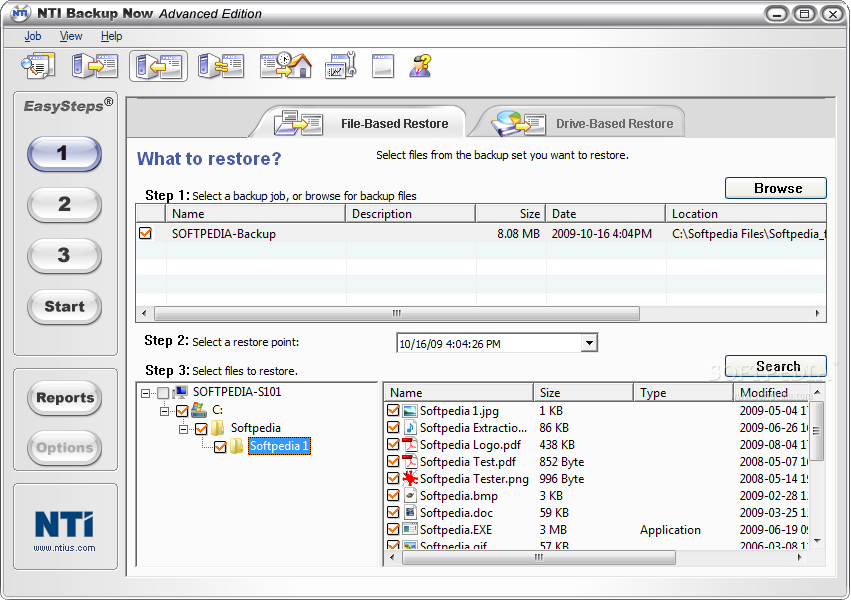Open the View menu
Screen dimensions: 851x601
tap(71, 36)
